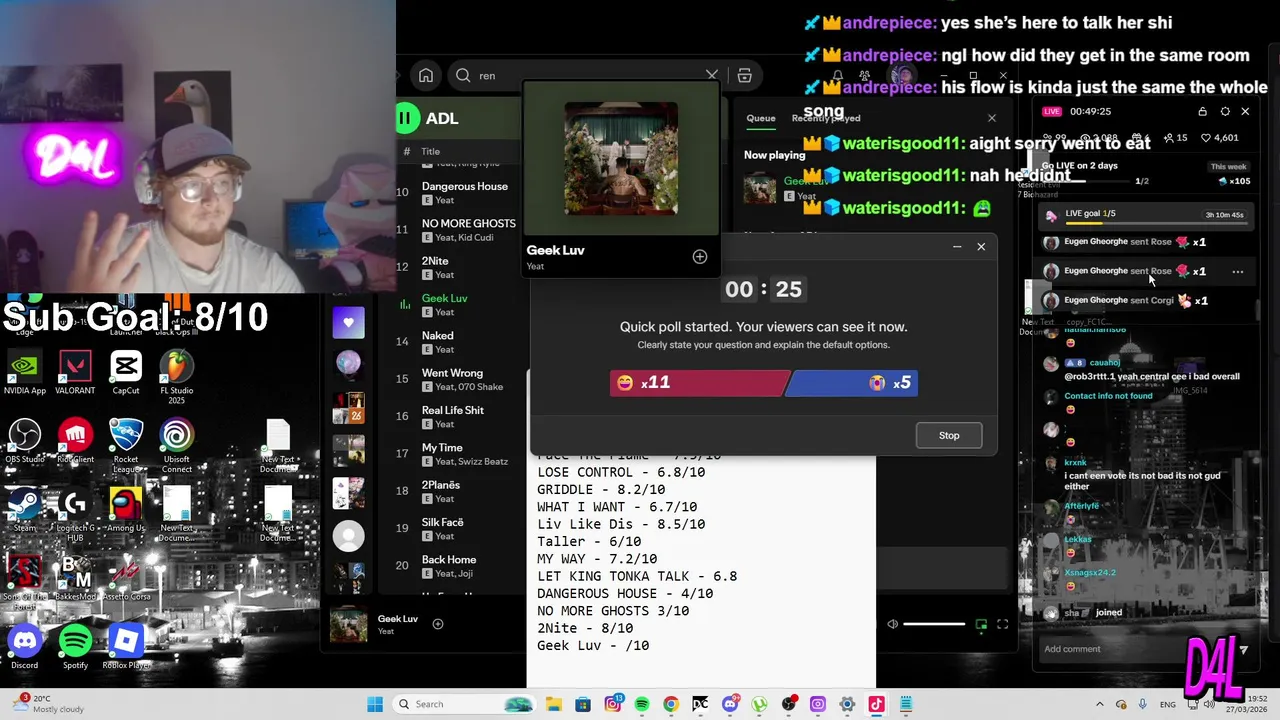The height and width of the screenshot is (720, 1280).
Task: Open CapCut desktop shortcut
Action: 126,372
